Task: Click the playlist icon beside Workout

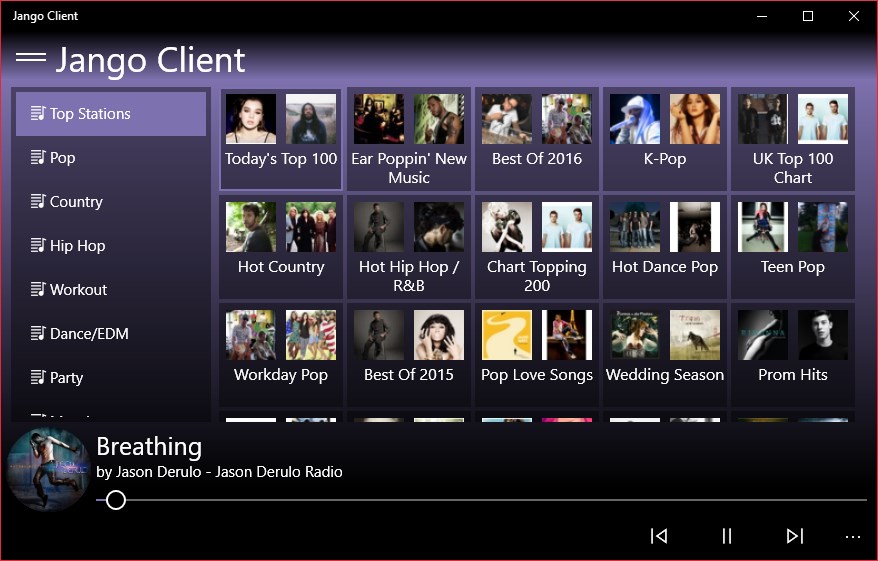Action: (x=38, y=289)
